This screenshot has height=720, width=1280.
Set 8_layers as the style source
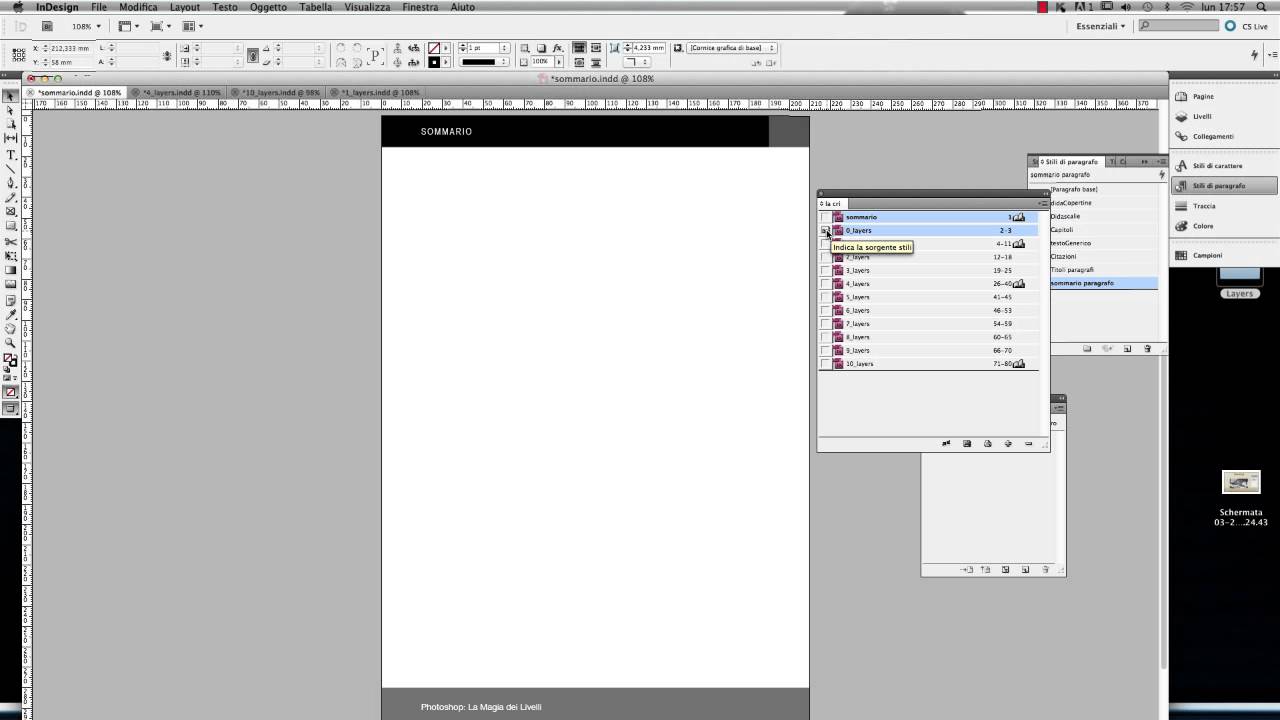click(825, 337)
